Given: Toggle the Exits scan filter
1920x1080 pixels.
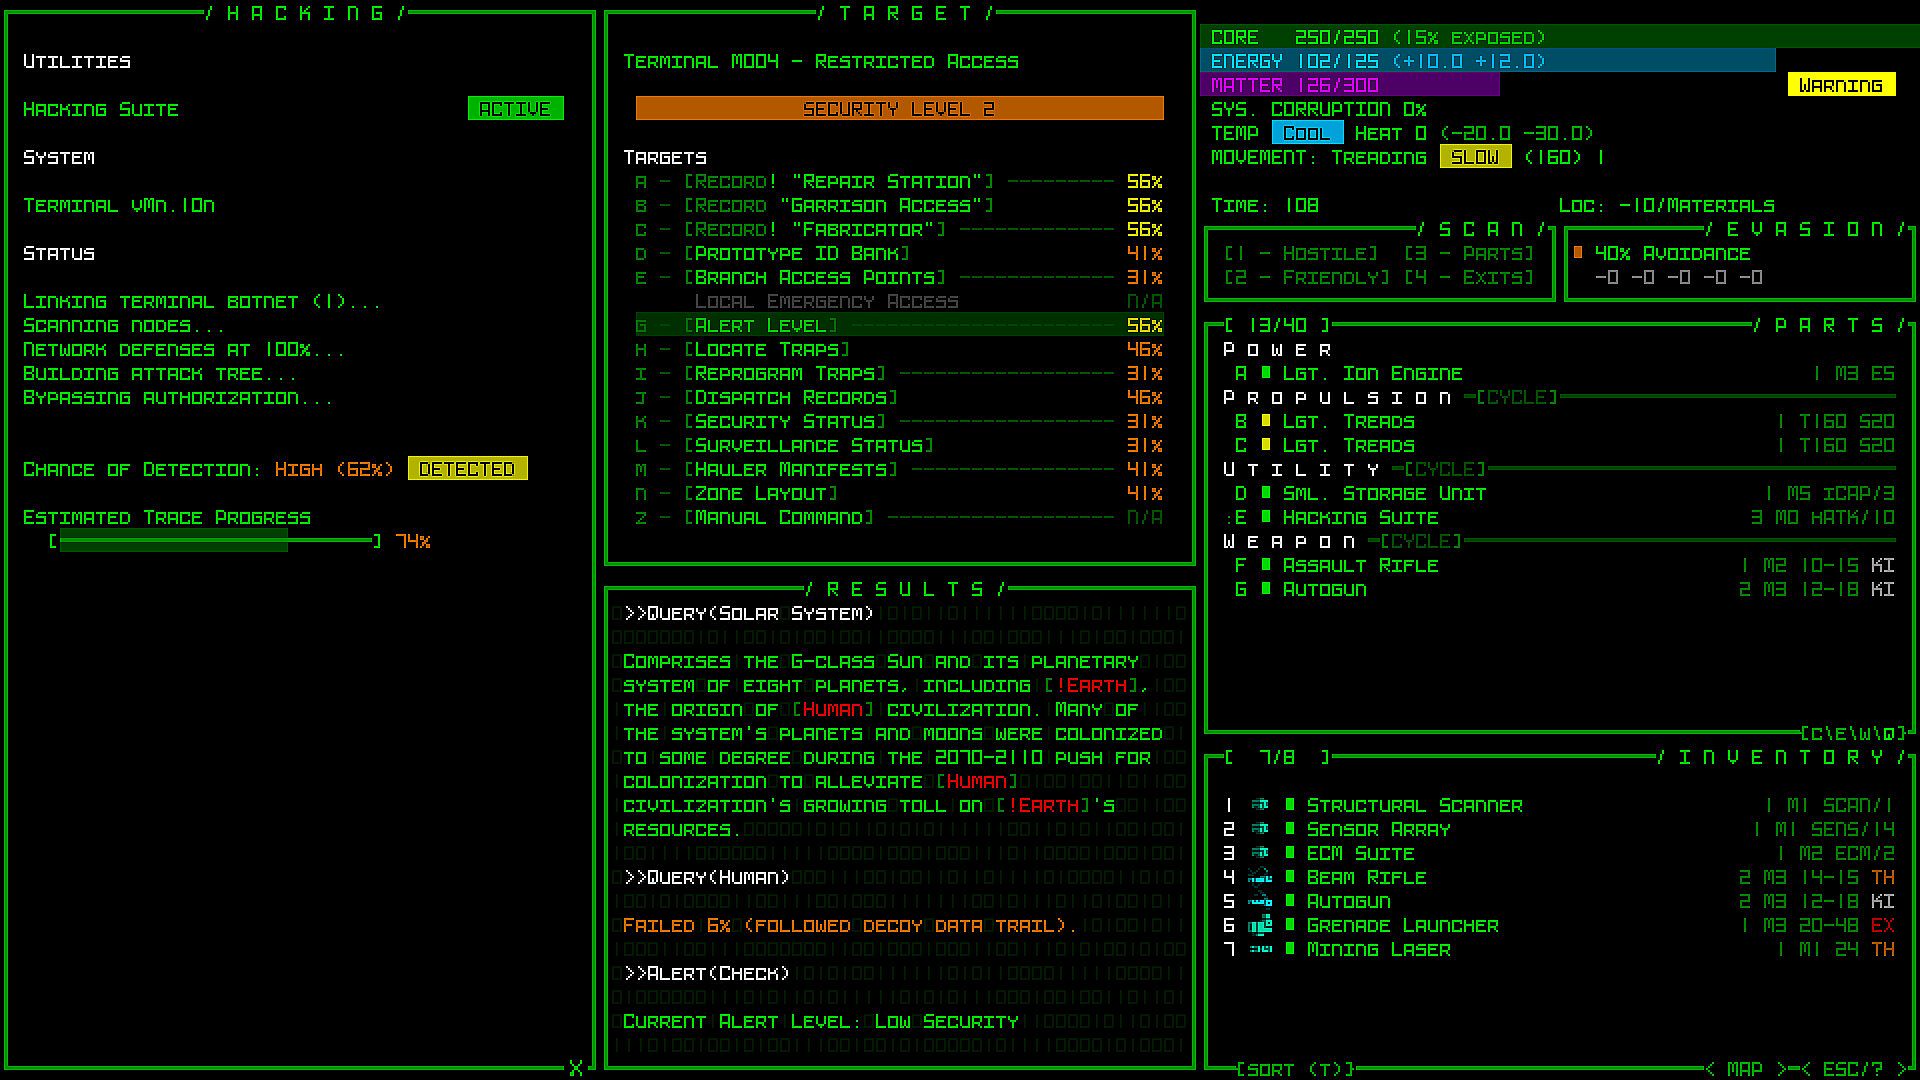Looking at the screenshot, I should 1468,278.
